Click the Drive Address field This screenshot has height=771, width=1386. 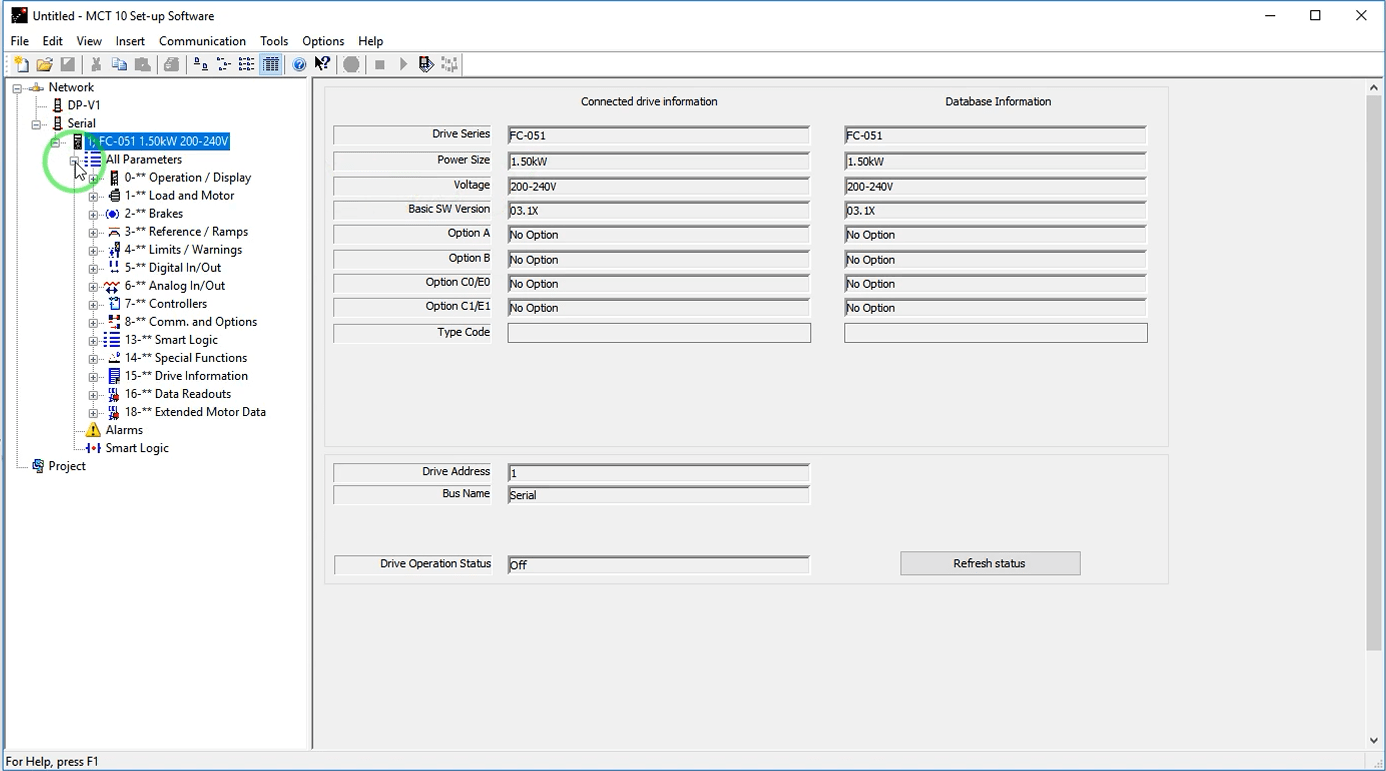click(658, 472)
